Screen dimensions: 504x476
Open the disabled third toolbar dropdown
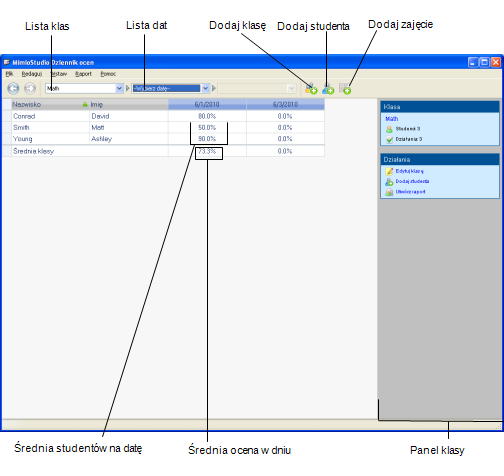pos(257,88)
